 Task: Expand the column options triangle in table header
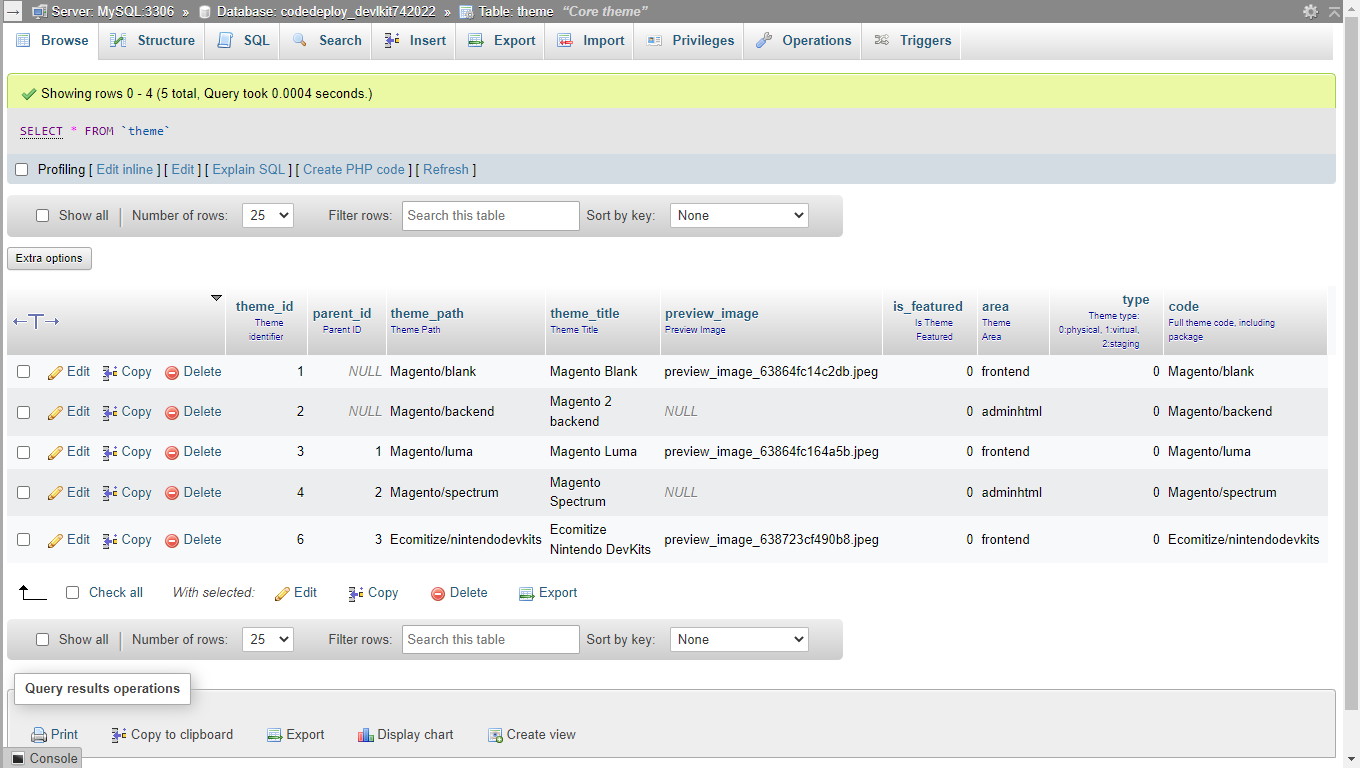[x=216, y=298]
